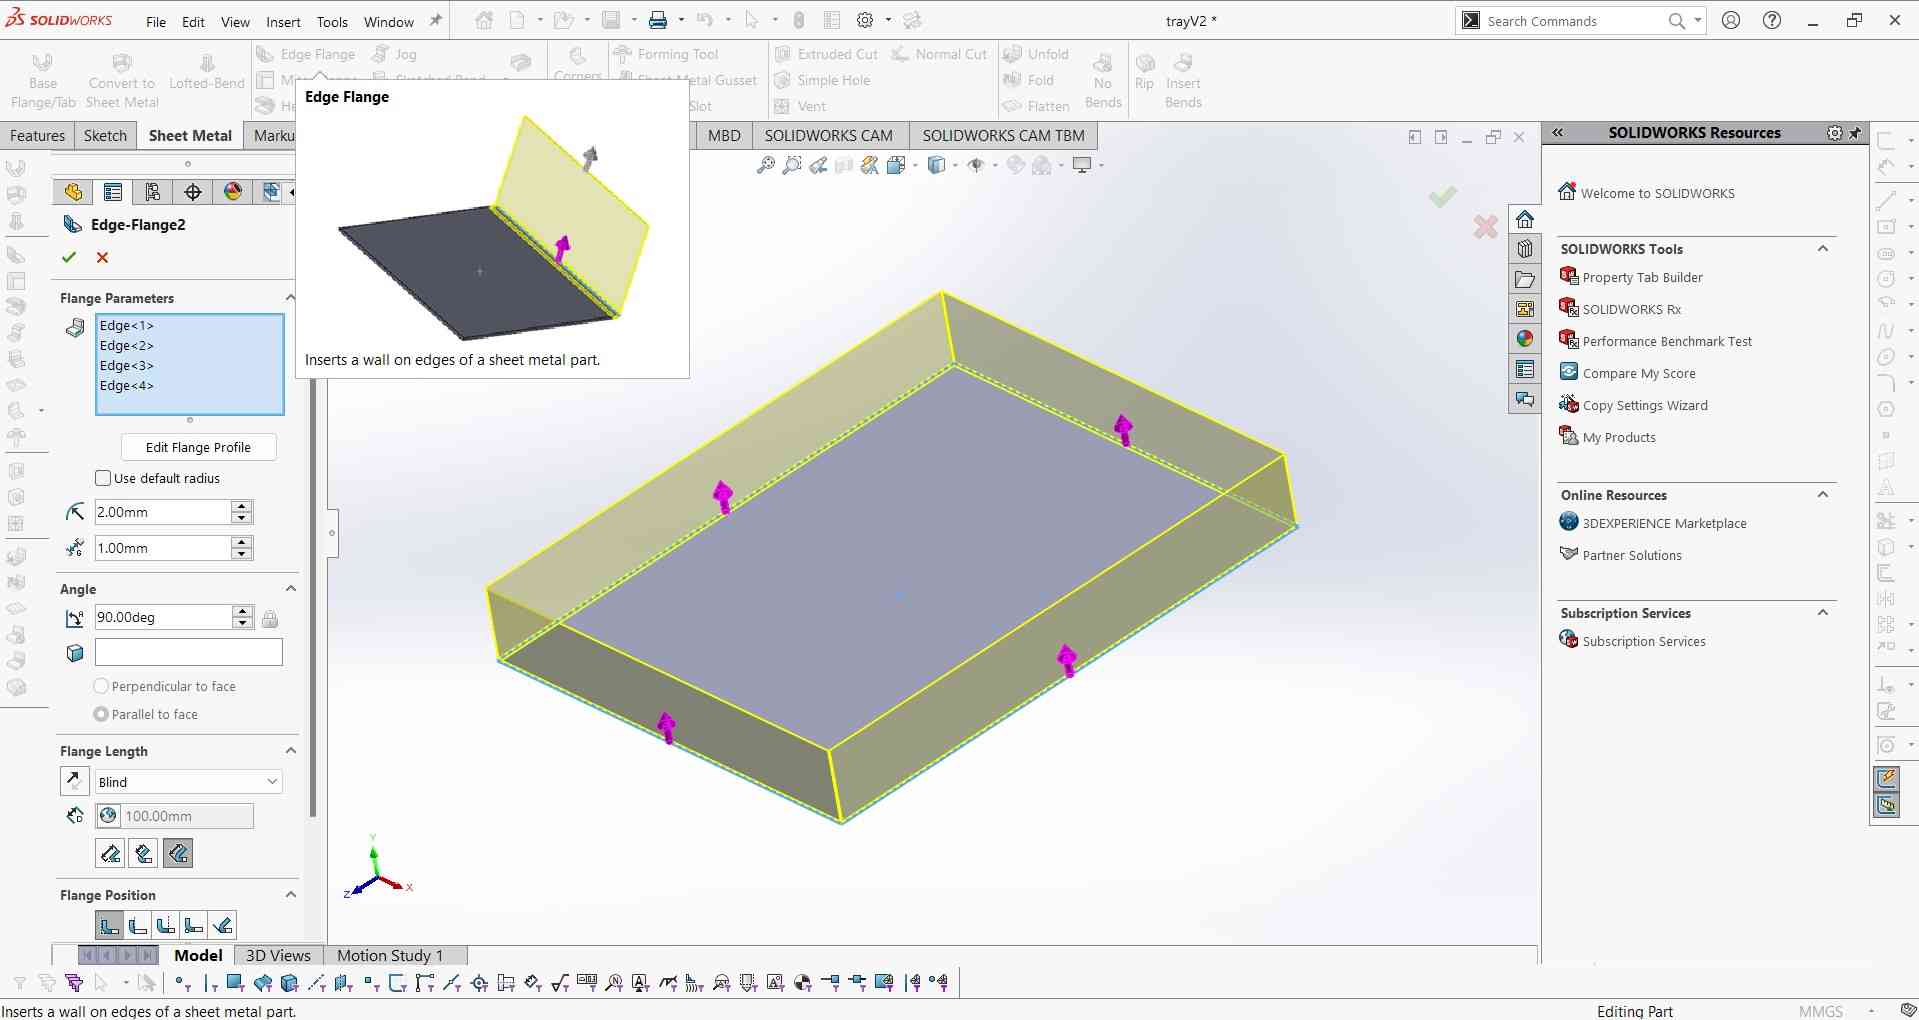This screenshot has width=1919, height=1020.
Task: Select Tangent to Bend flange position icon
Action: click(x=223, y=925)
